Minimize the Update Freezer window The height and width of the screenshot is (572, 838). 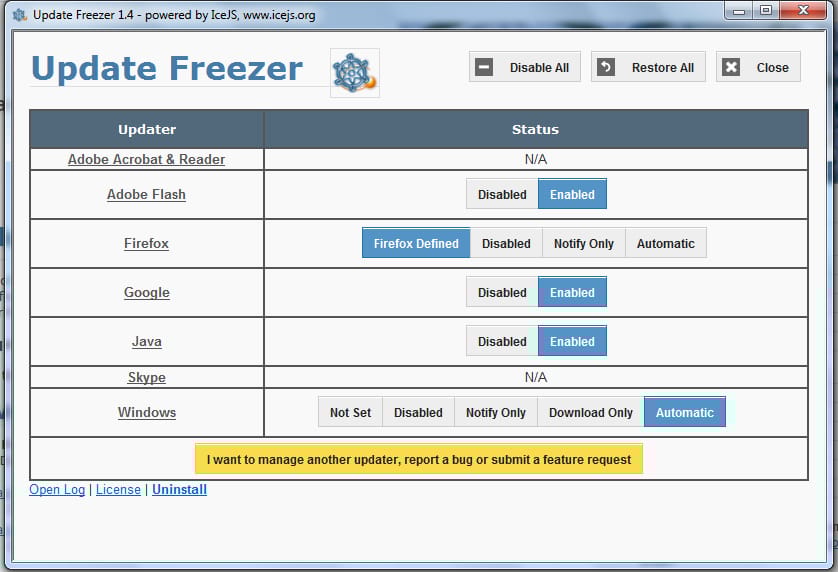pyautogui.click(x=739, y=10)
